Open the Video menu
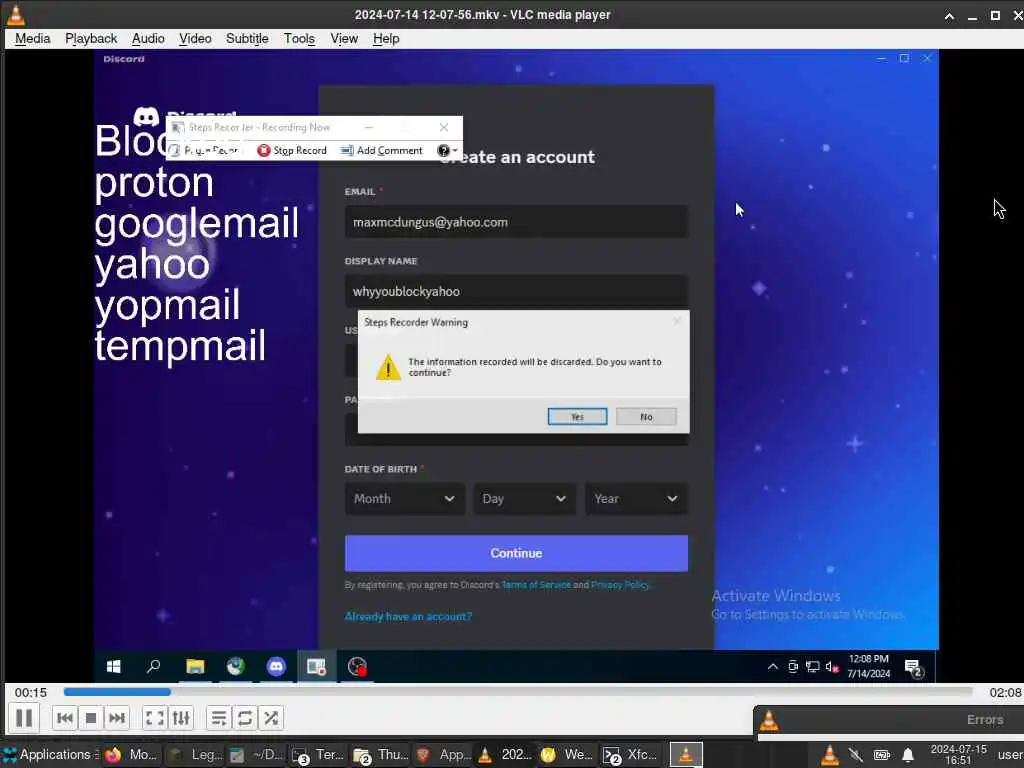 pos(195,39)
